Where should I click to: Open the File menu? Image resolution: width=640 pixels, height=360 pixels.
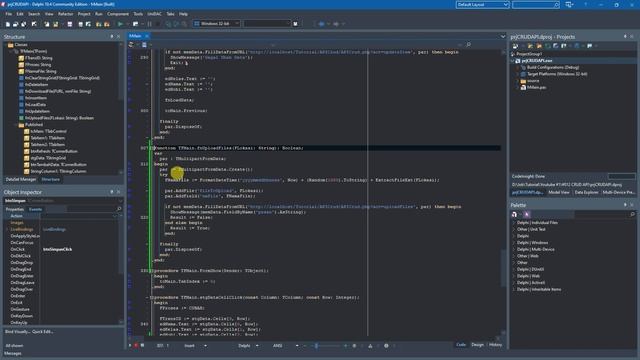pos(9,14)
